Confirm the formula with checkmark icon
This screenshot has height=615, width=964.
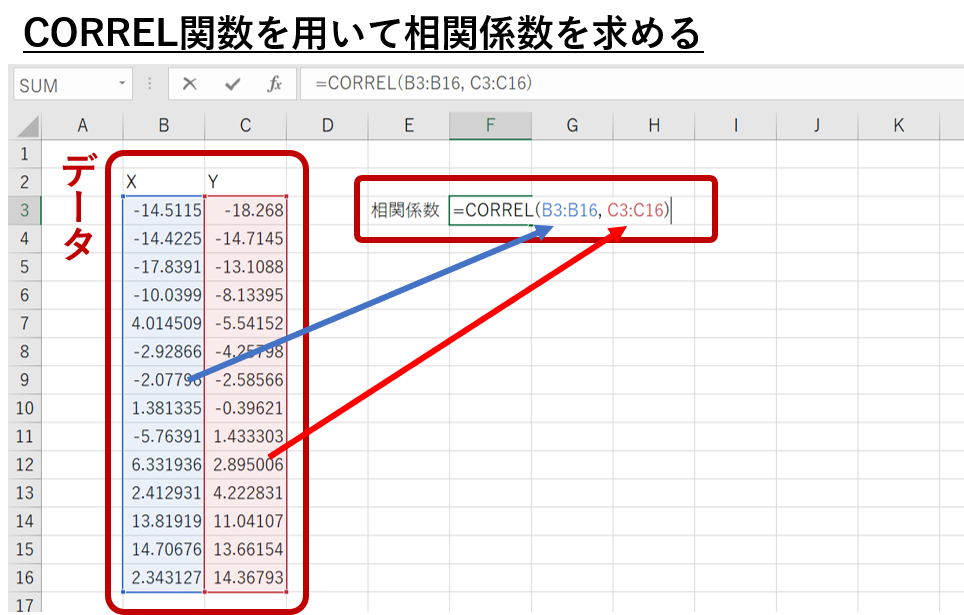[x=232, y=85]
